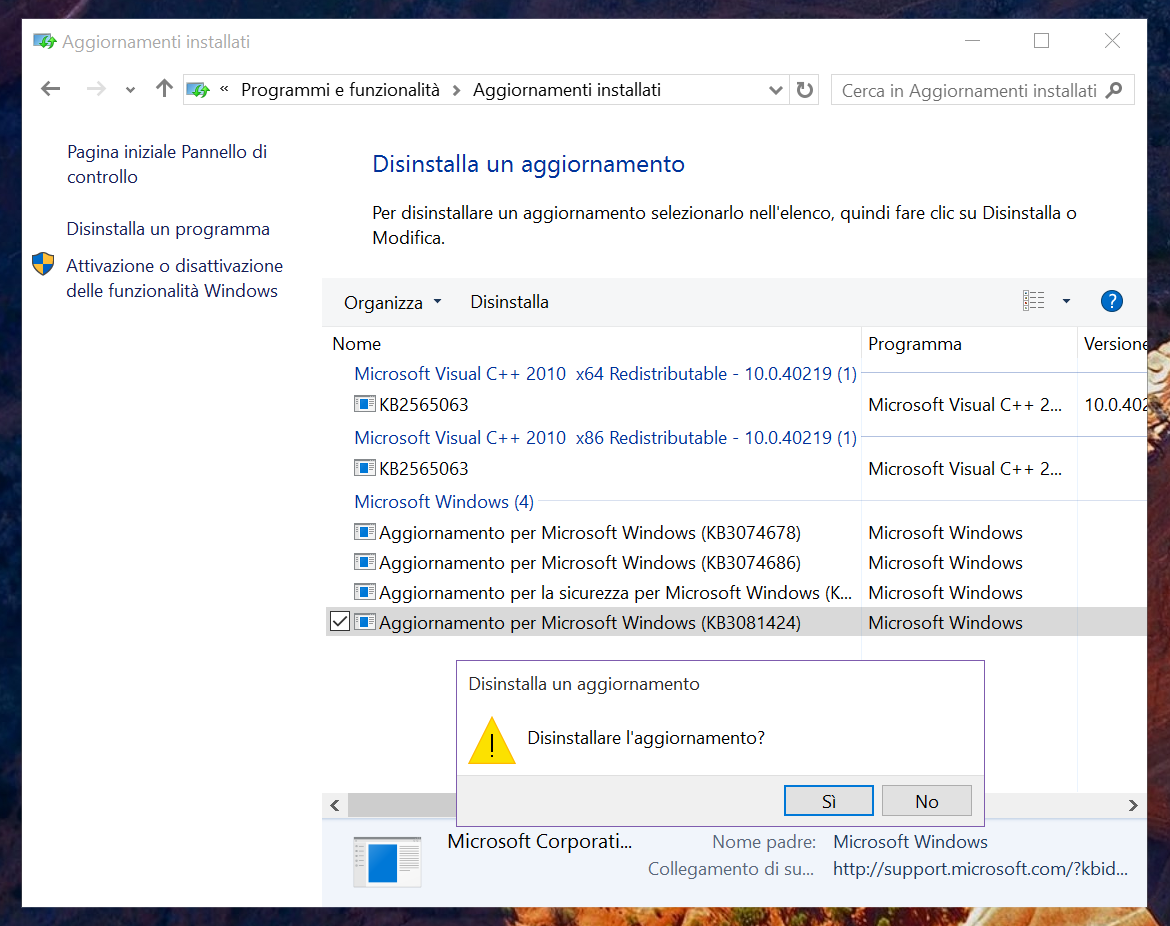Click the yellow warning icon in dialog
The height and width of the screenshot is (926, 1170).
(492, 741)
